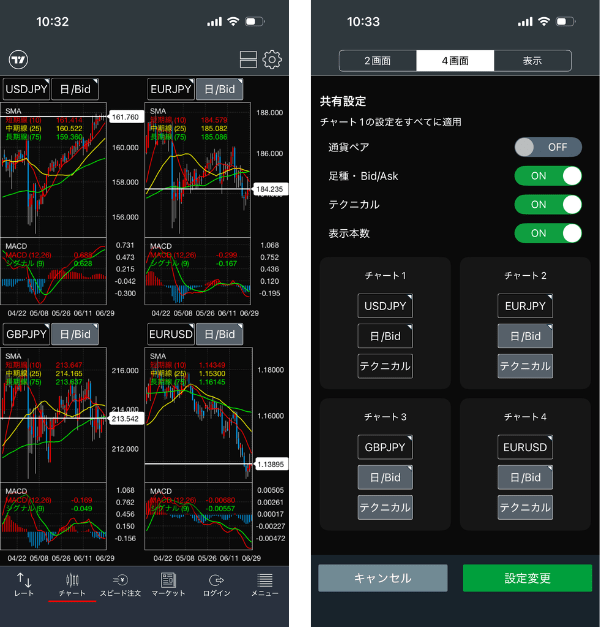Switch off the 表示本数 sharing toggle
Viewport: 600px width, 627px height.
548,233
